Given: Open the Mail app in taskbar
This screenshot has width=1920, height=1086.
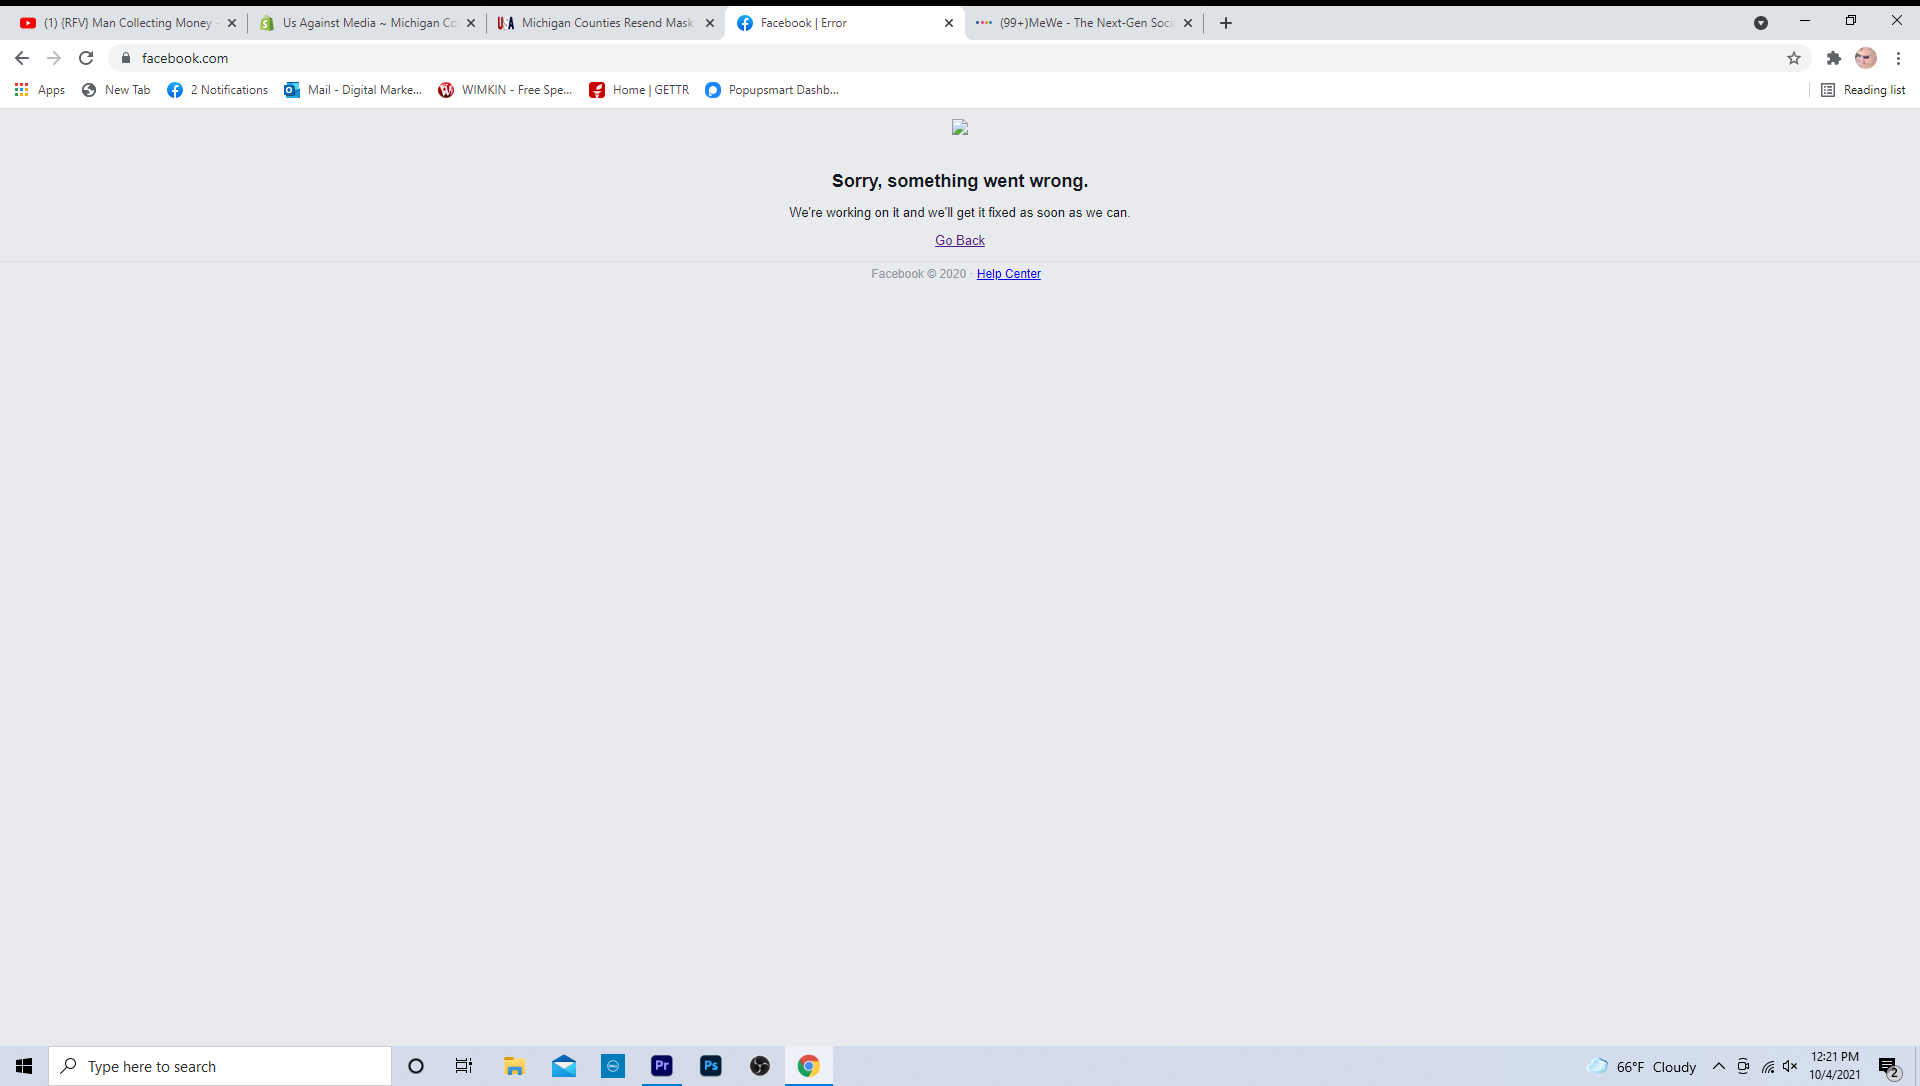Looking at the screenshot, I should click(x=564, y=1066).
